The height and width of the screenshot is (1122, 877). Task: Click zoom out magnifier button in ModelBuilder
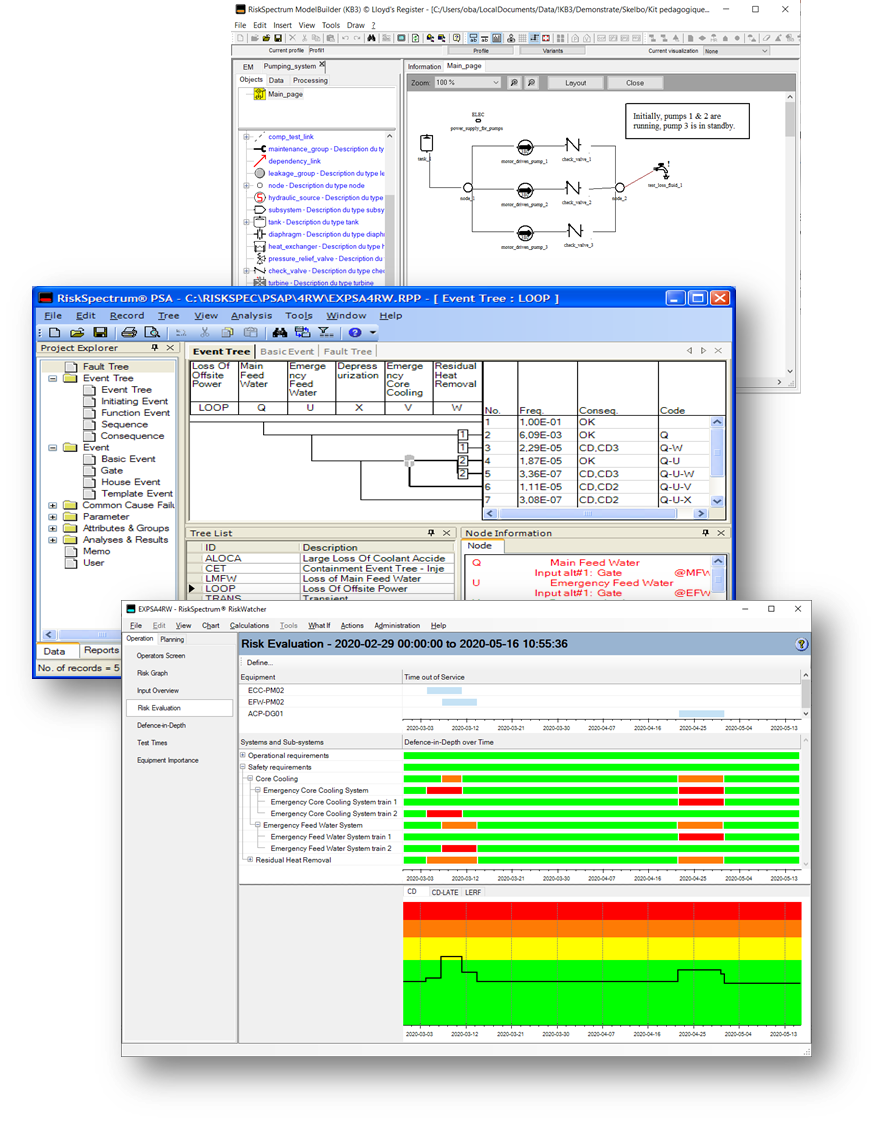coord(531,83)
